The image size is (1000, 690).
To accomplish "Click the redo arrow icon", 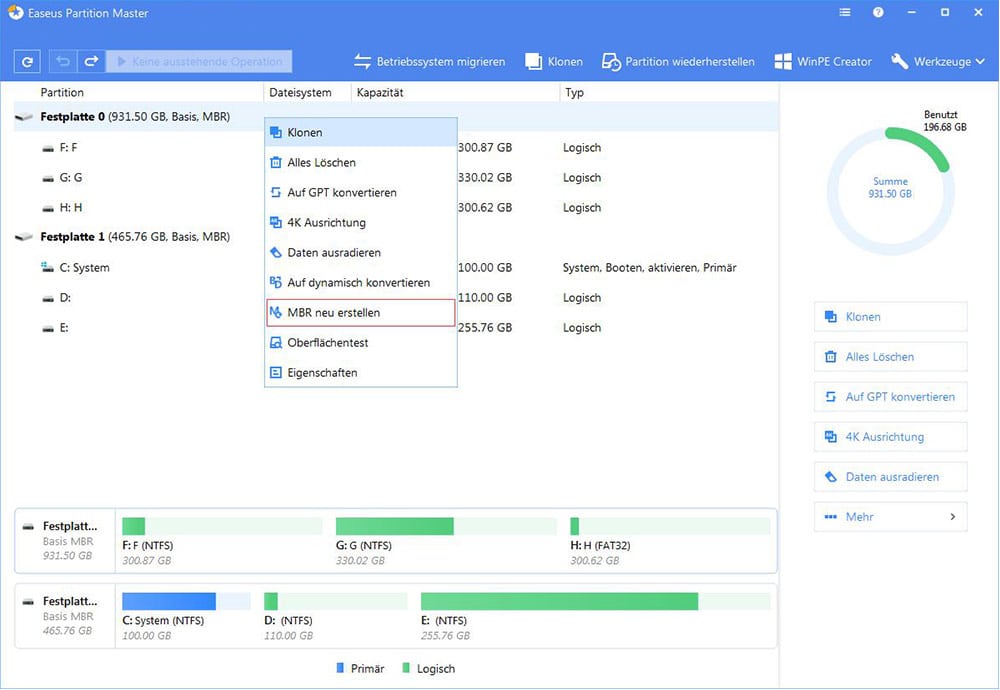I will pyautogui.click(x=91, y=61).
